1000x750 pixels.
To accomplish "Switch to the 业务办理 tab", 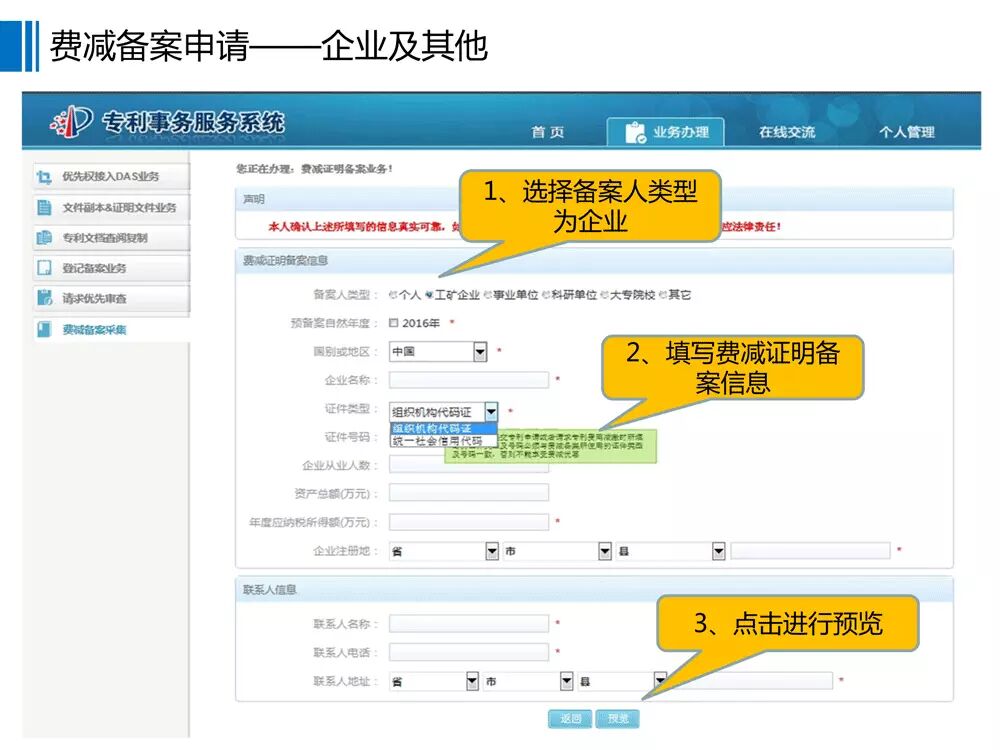I will coord(665,132).
